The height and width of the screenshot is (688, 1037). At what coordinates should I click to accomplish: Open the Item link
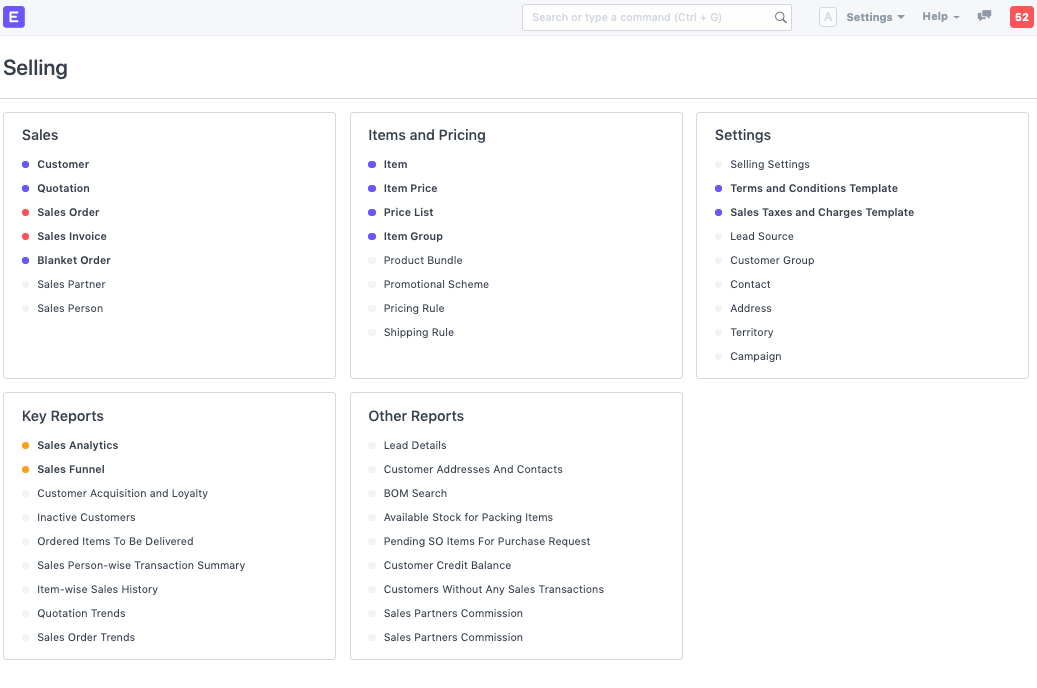pyautogui.click(x=395, y=164)
